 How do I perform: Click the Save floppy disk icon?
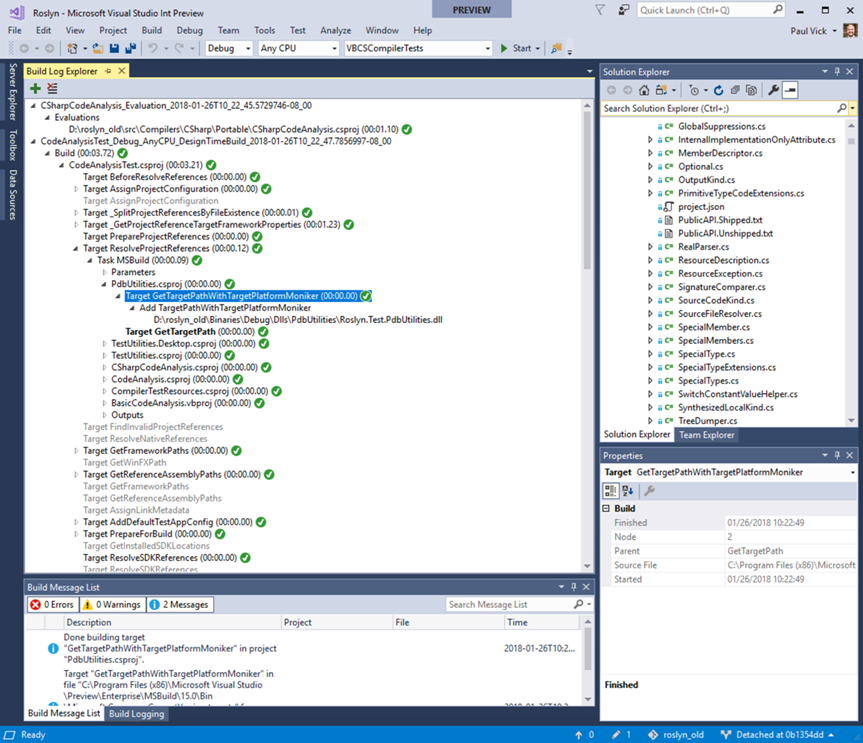click(114, 48)
